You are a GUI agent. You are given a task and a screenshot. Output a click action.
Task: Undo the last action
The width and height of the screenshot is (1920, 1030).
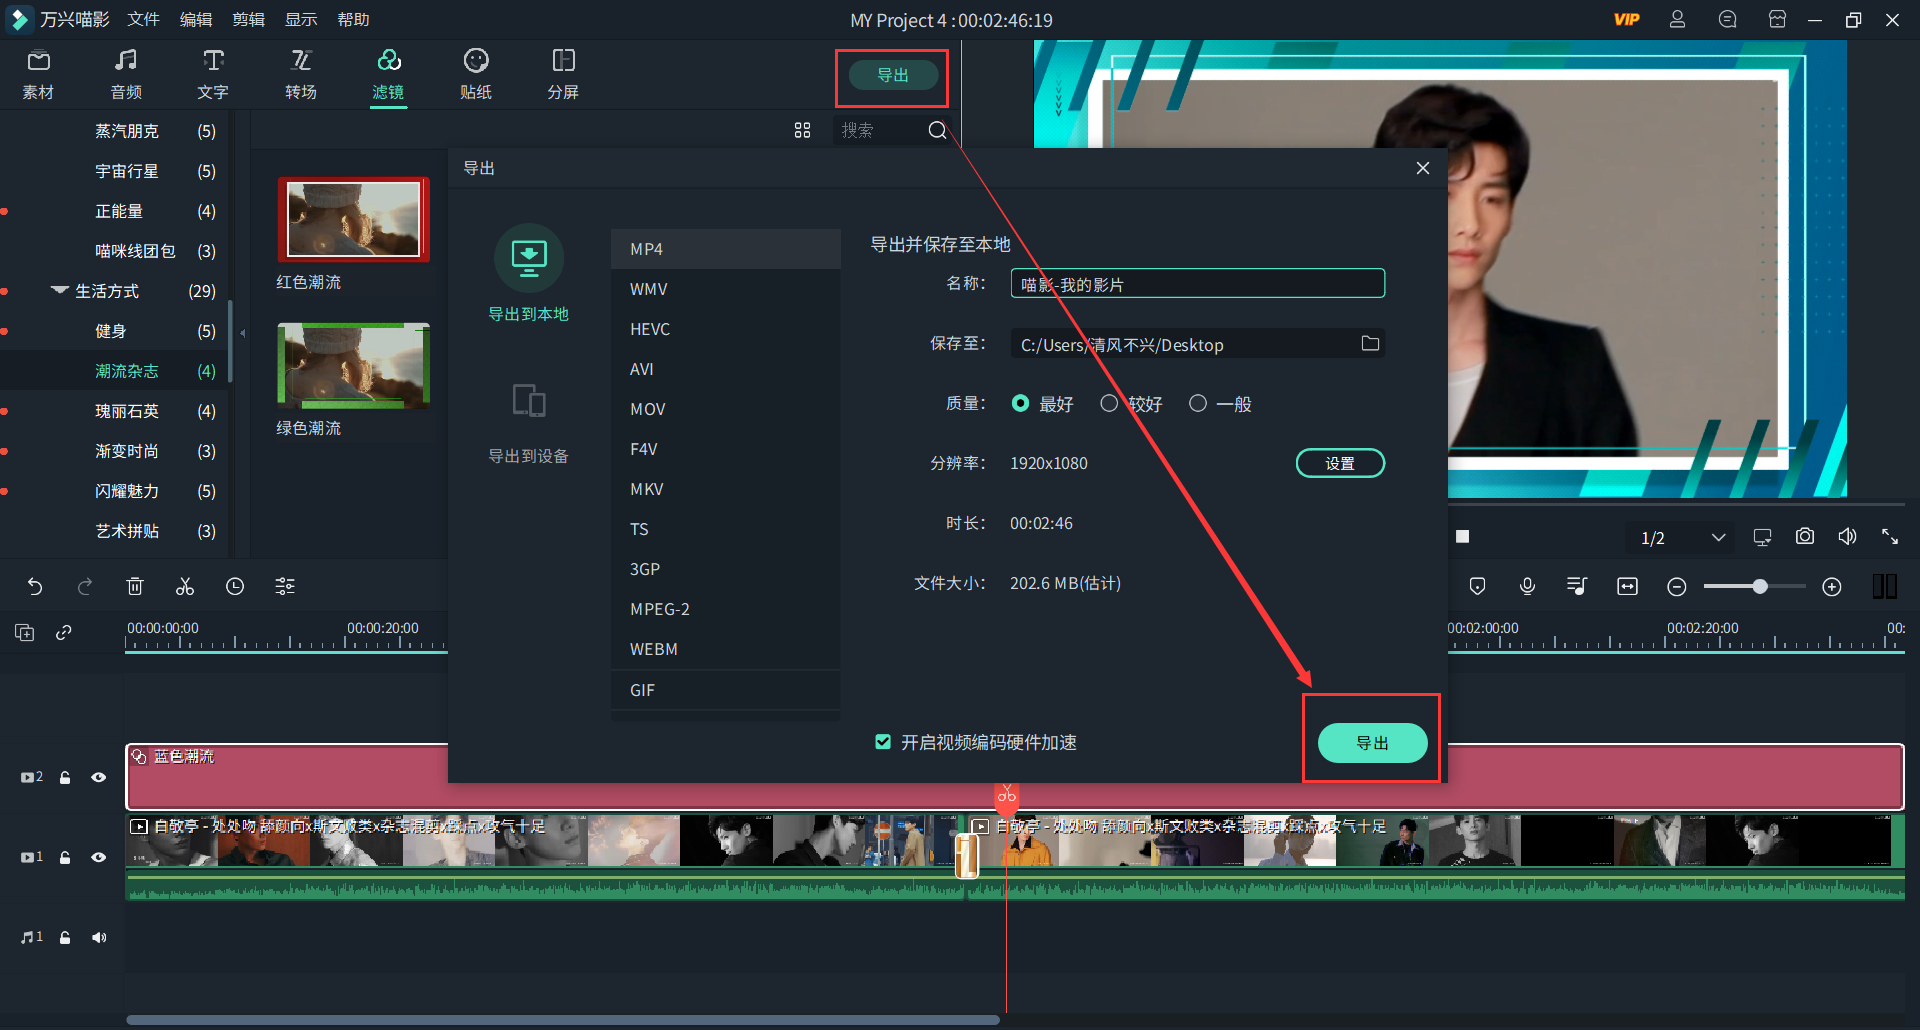[x=36, y=586]
